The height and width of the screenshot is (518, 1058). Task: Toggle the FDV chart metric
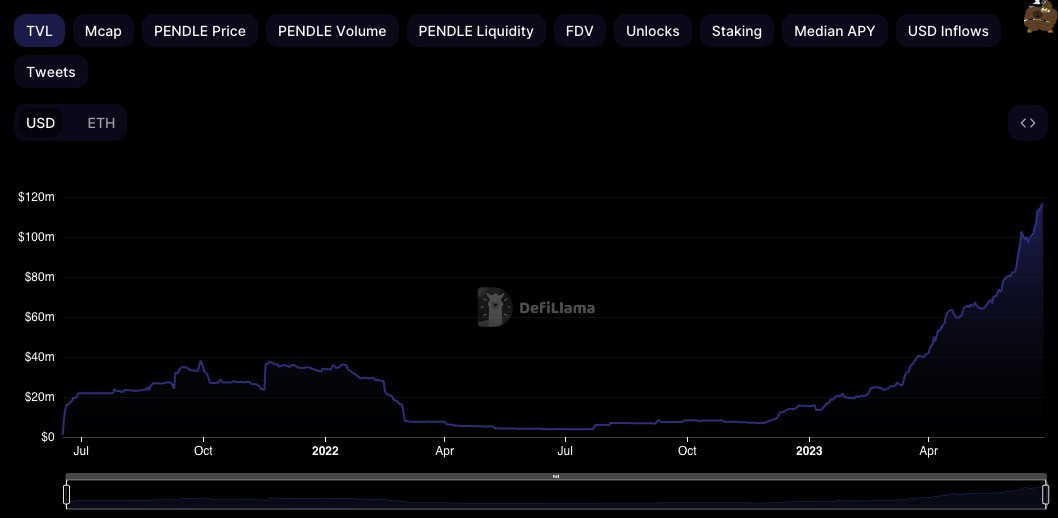click(580, 31)
